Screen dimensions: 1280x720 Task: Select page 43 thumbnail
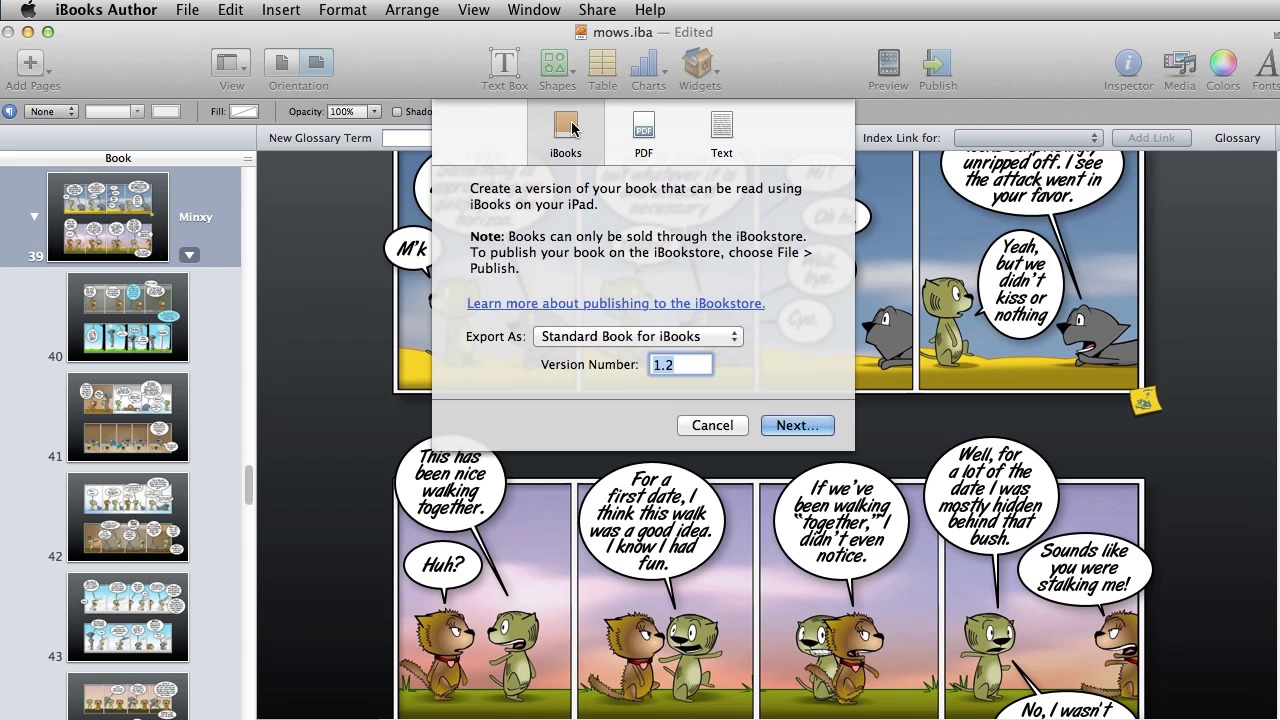tap(127, 617)
